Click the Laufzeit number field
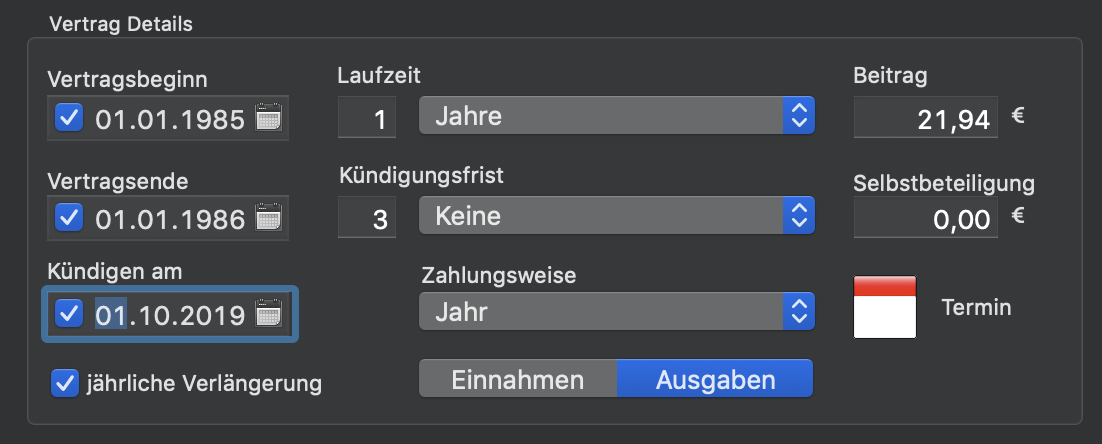 367,117
